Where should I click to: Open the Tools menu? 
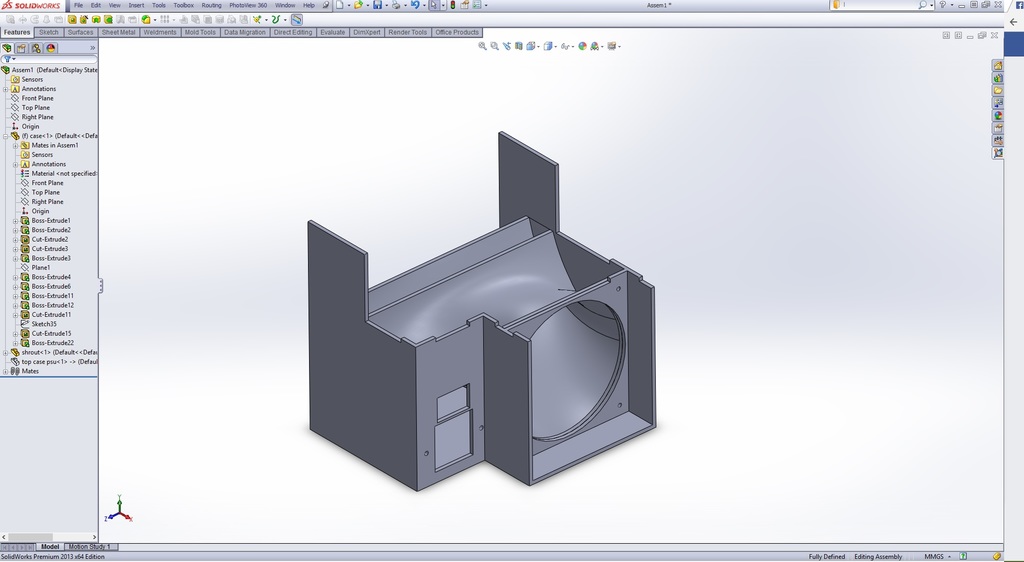pyautogui.click(x=159, y=5)
